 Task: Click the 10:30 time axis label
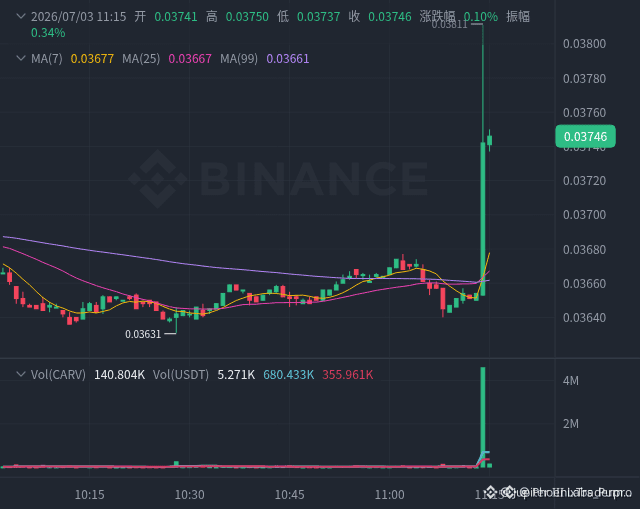pyautogui.click(x=189, y=495)
